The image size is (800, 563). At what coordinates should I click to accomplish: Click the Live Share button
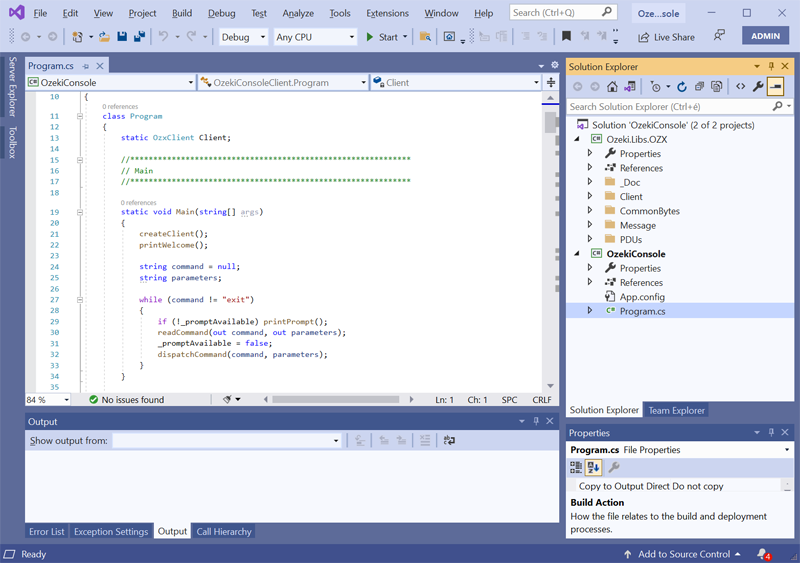tap(666, 37)
